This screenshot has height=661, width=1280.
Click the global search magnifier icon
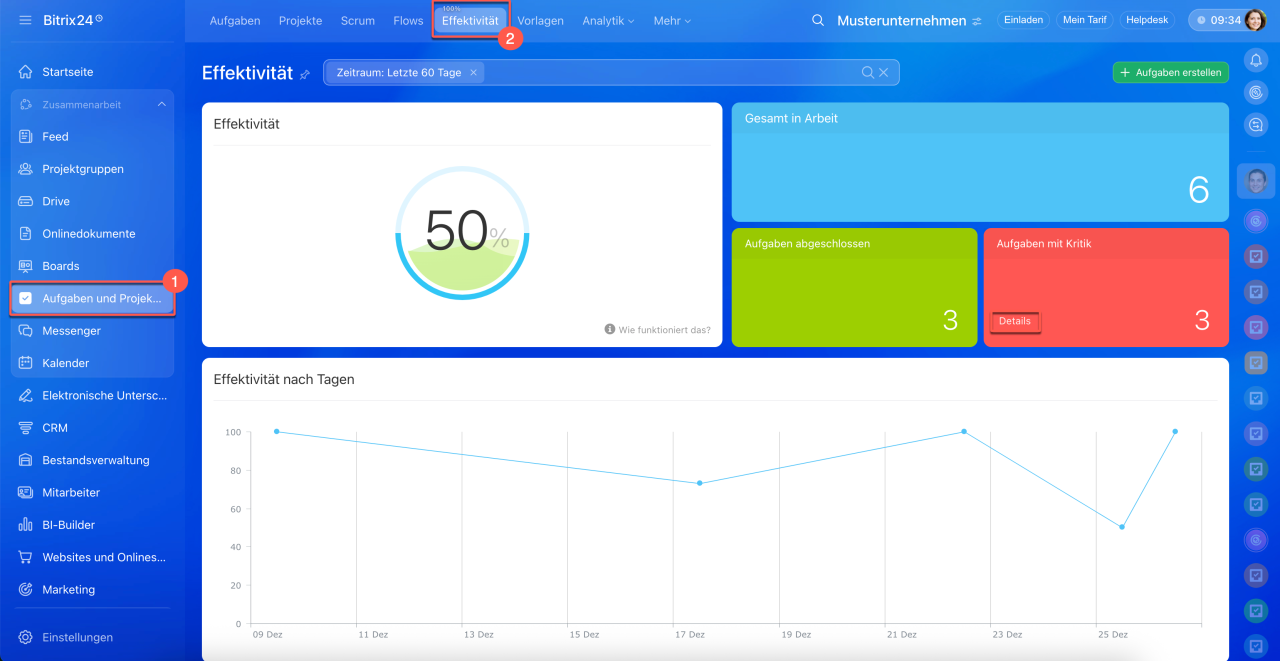[x=818, y=21]
